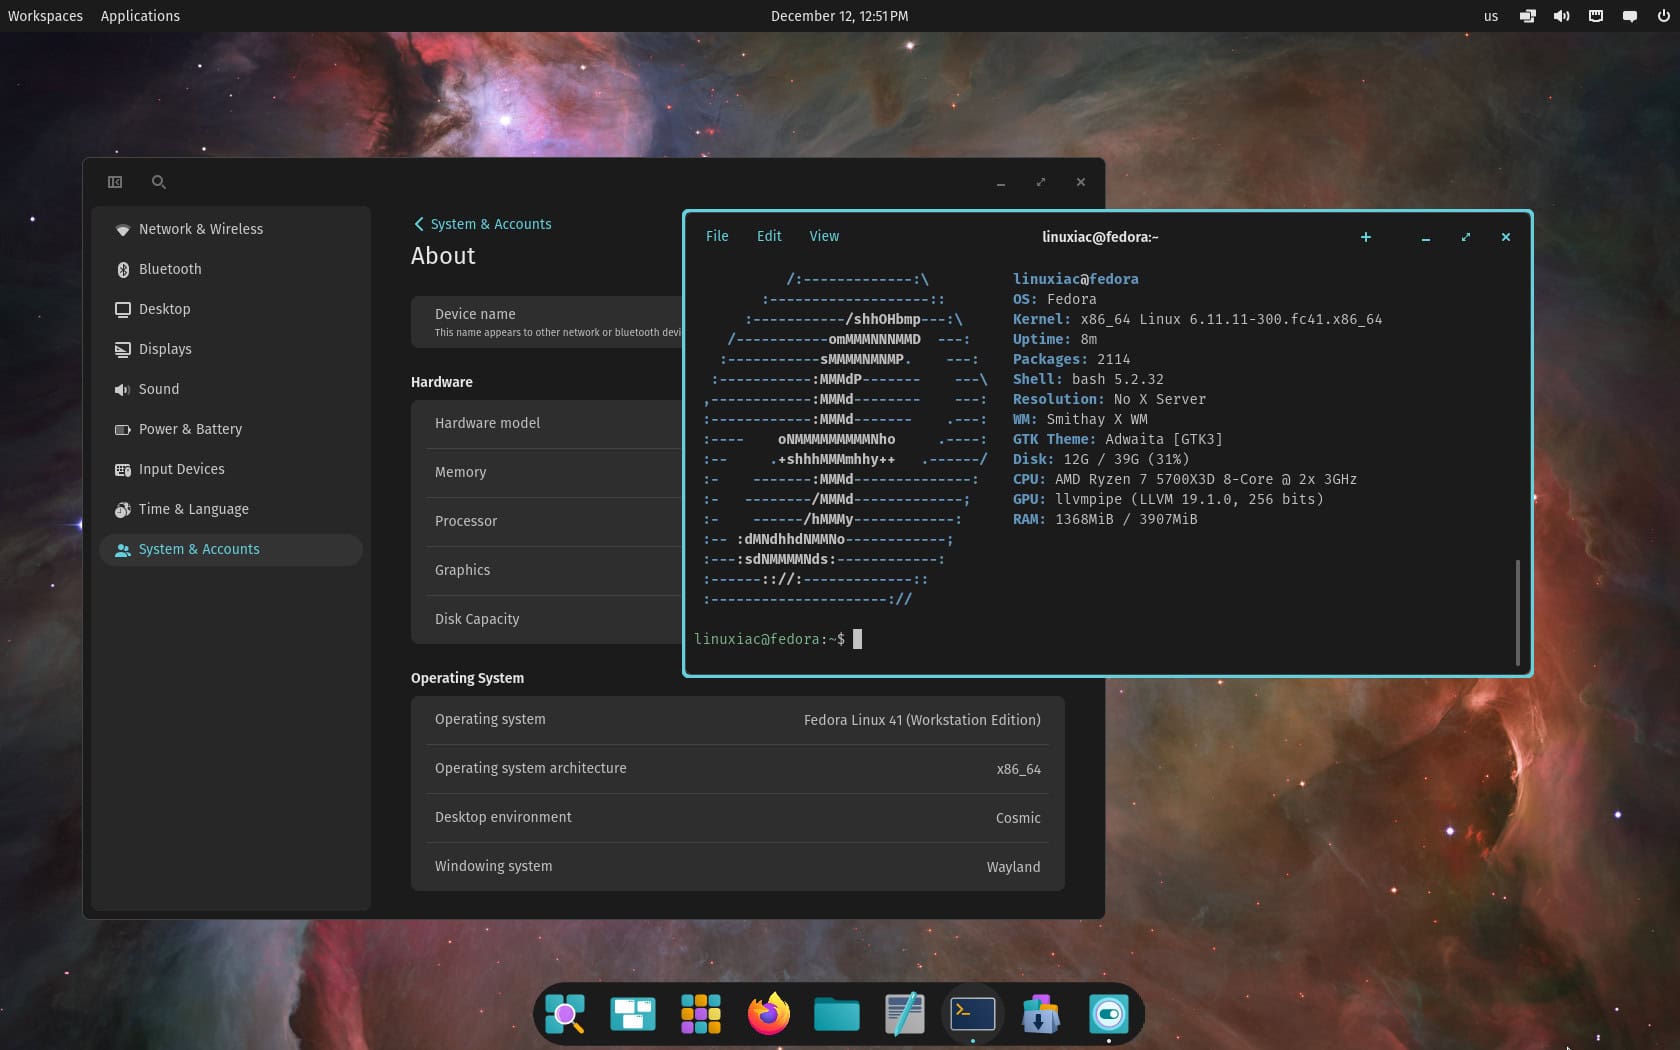The image size is (1680, 1050).
Task: Open the File menu in the terminal
Action: pos(717,236)
